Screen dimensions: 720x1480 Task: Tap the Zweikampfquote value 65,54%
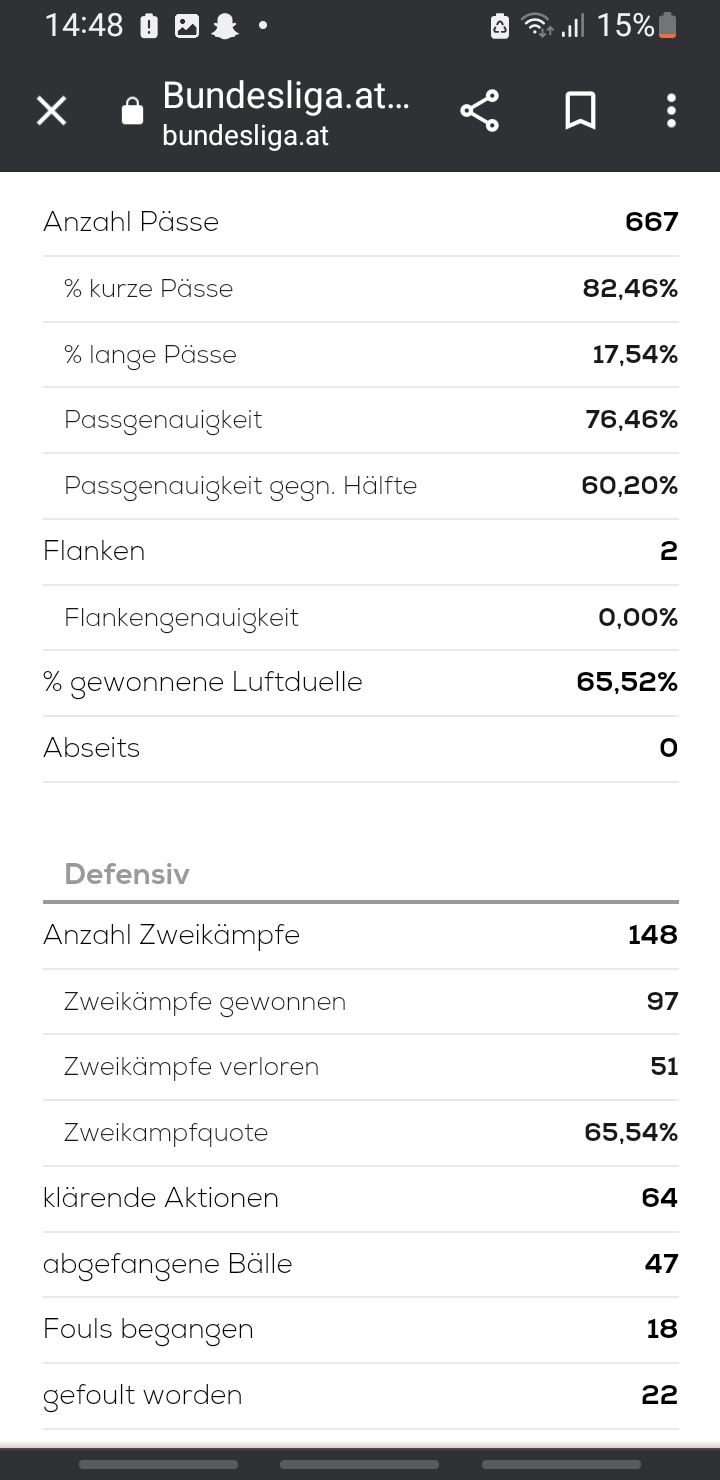(x=631, y=1132)
